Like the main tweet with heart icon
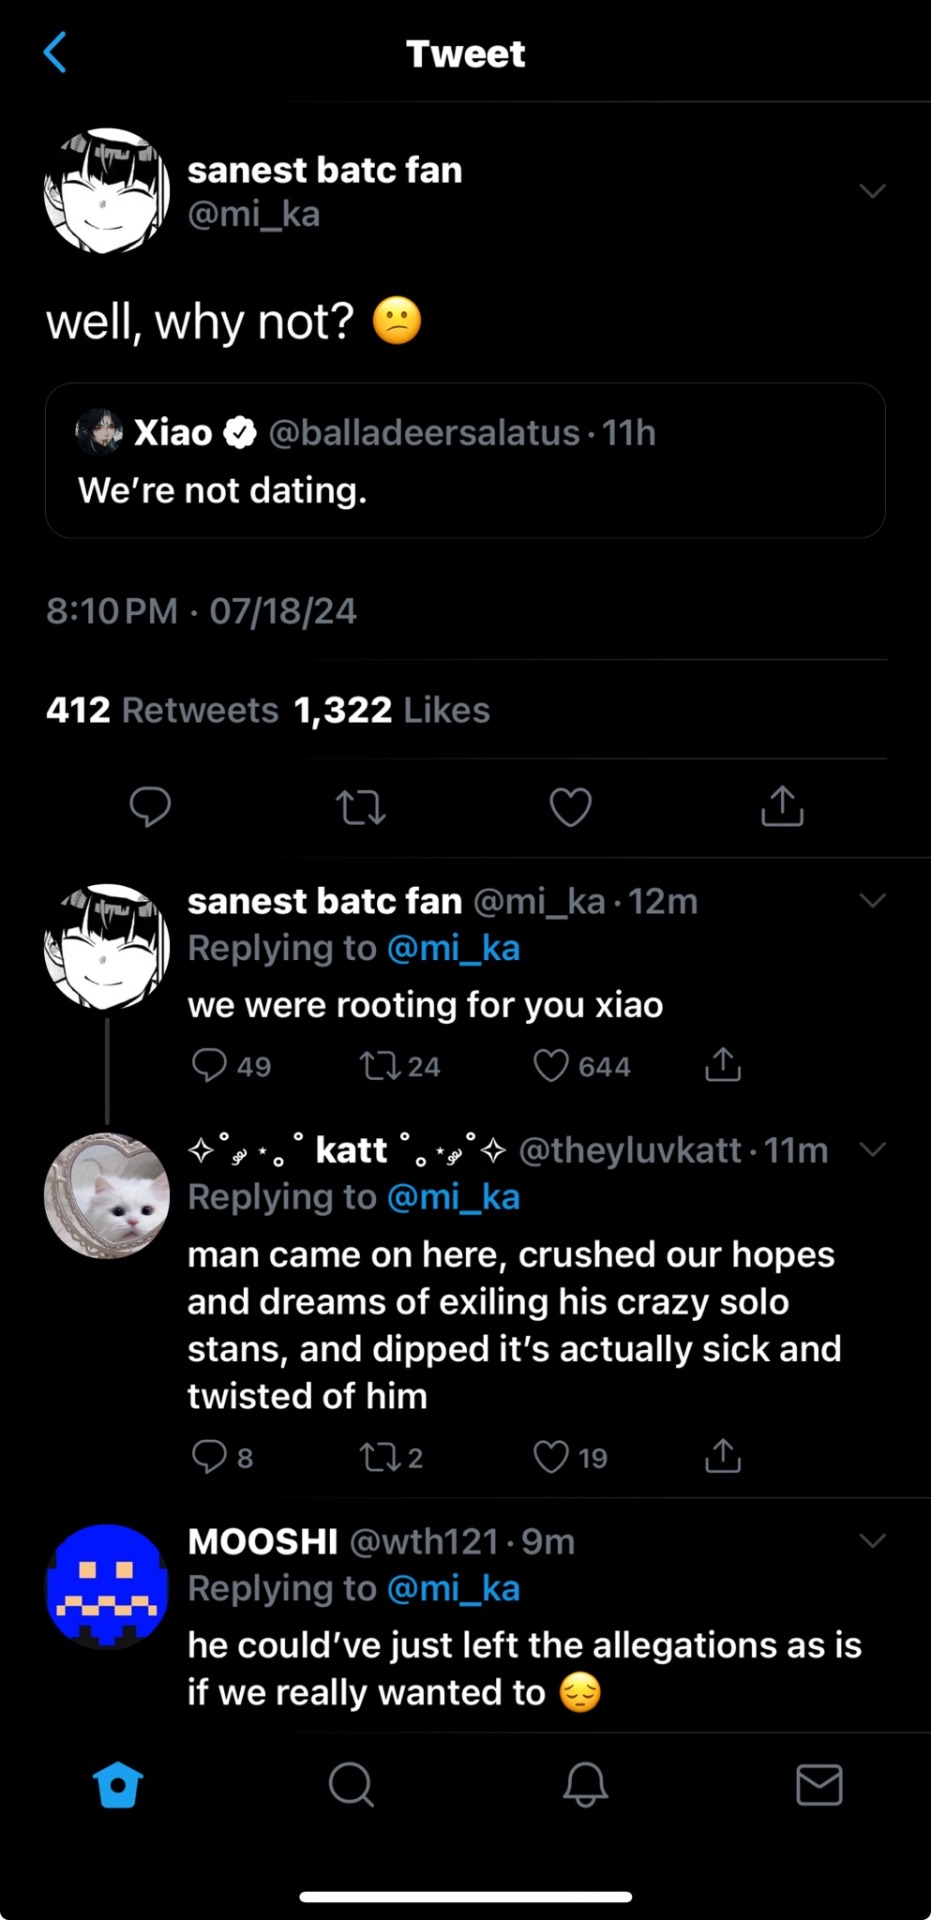 point(571,807)
